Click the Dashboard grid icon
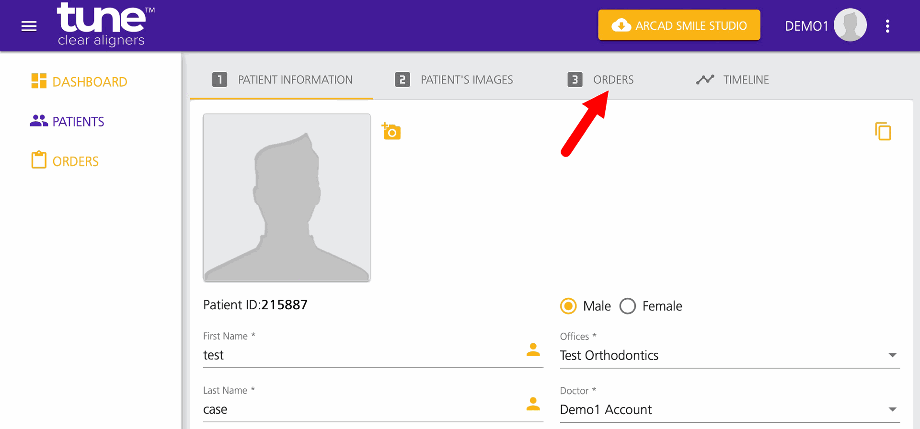Image resolution: width=920 pixels, height=429 pixels. click(38, 81)
